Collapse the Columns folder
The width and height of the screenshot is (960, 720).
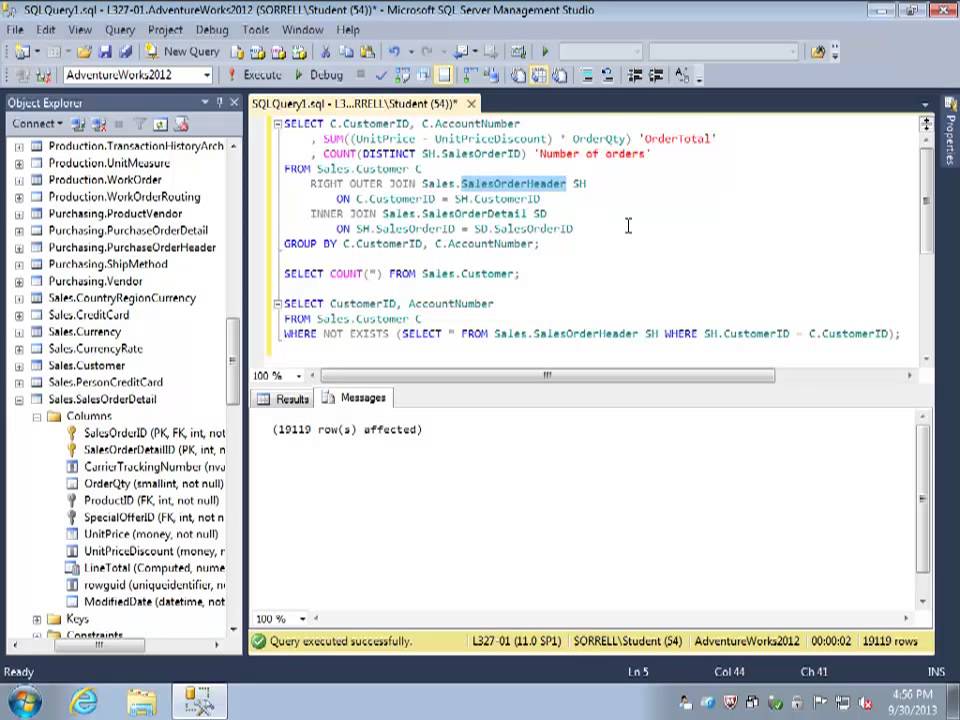(37, 417)
